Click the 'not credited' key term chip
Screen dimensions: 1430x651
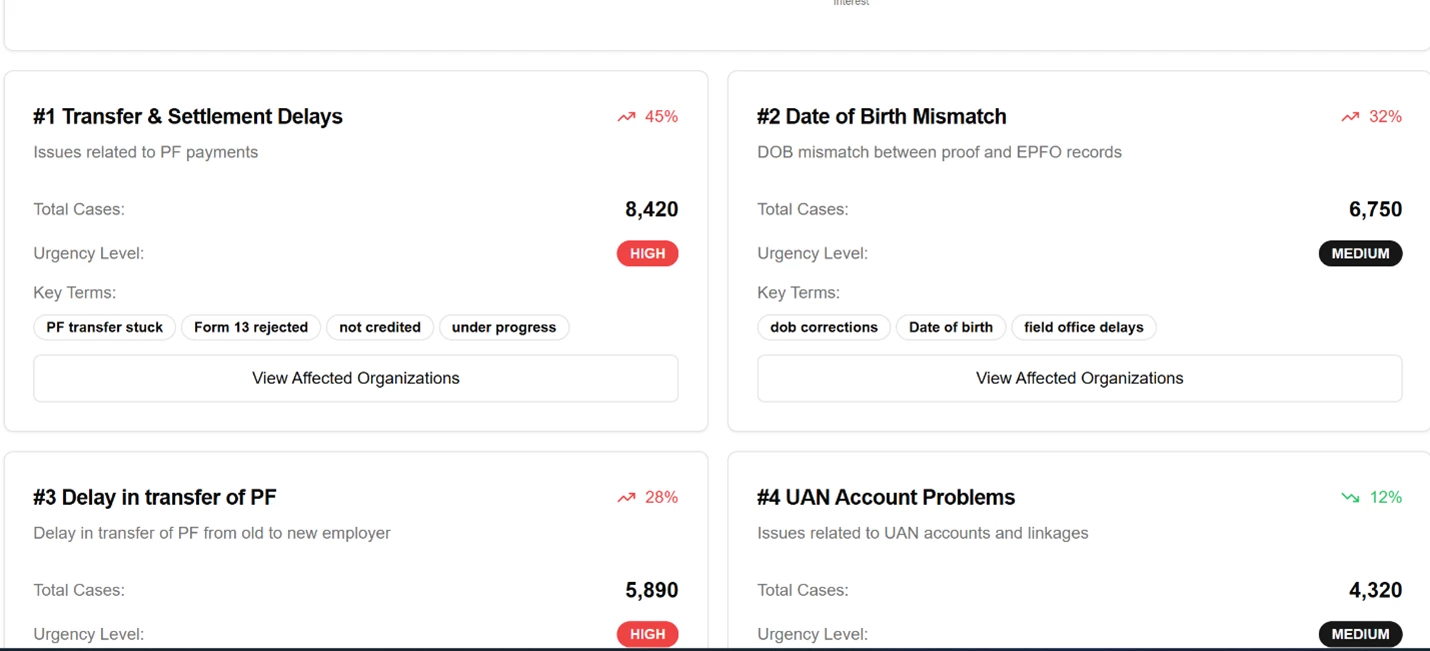click(x=380, y=327)
